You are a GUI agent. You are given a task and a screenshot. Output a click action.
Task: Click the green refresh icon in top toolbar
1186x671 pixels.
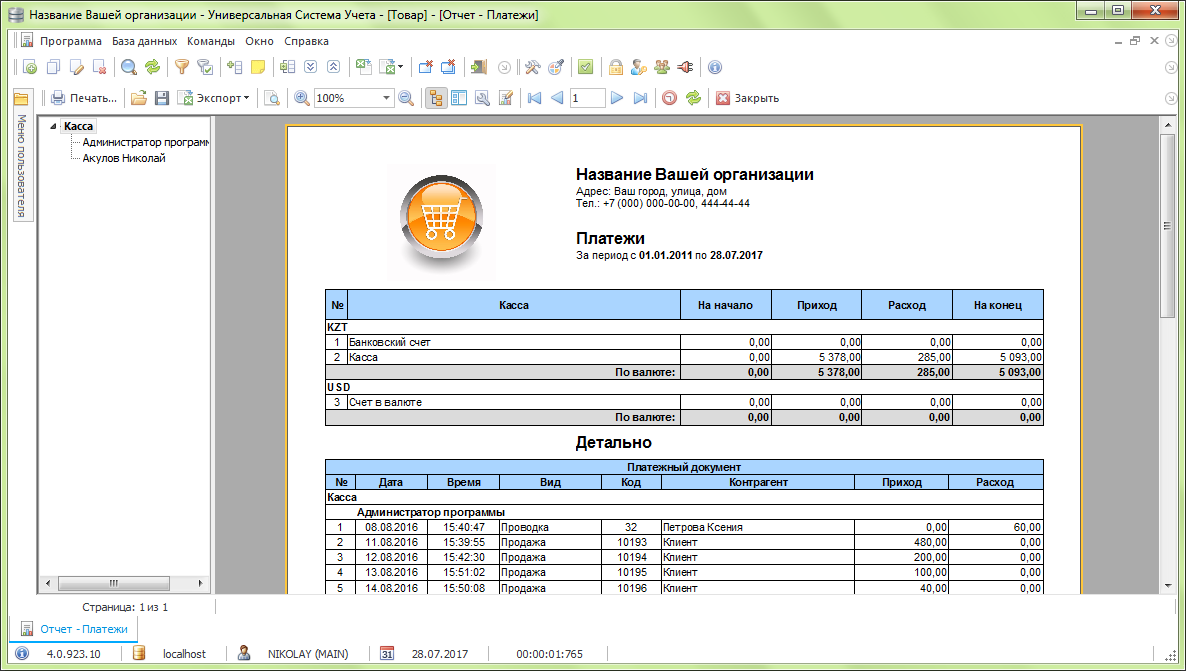coord(153,67)
